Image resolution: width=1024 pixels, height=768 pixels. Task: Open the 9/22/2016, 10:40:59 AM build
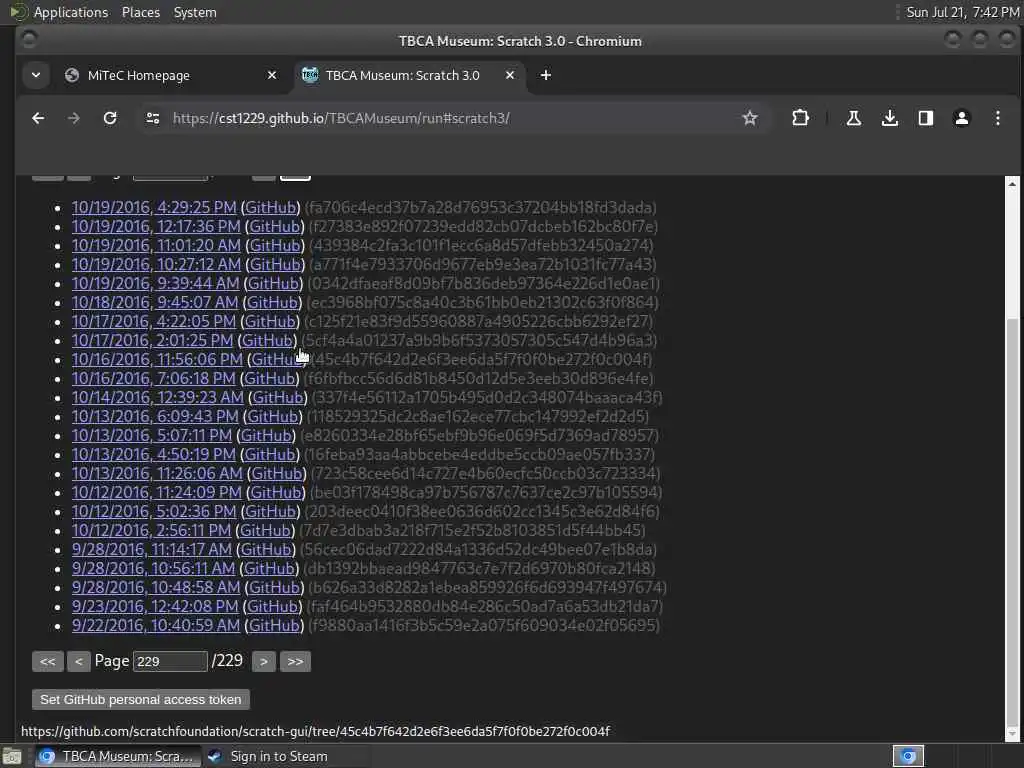(x=155, y=625)
